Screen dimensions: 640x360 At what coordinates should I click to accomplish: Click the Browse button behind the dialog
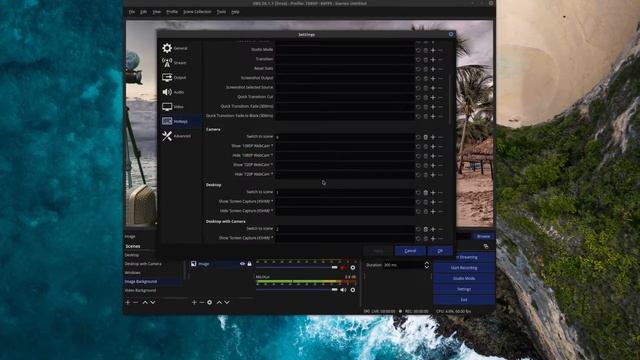[483, 236]
